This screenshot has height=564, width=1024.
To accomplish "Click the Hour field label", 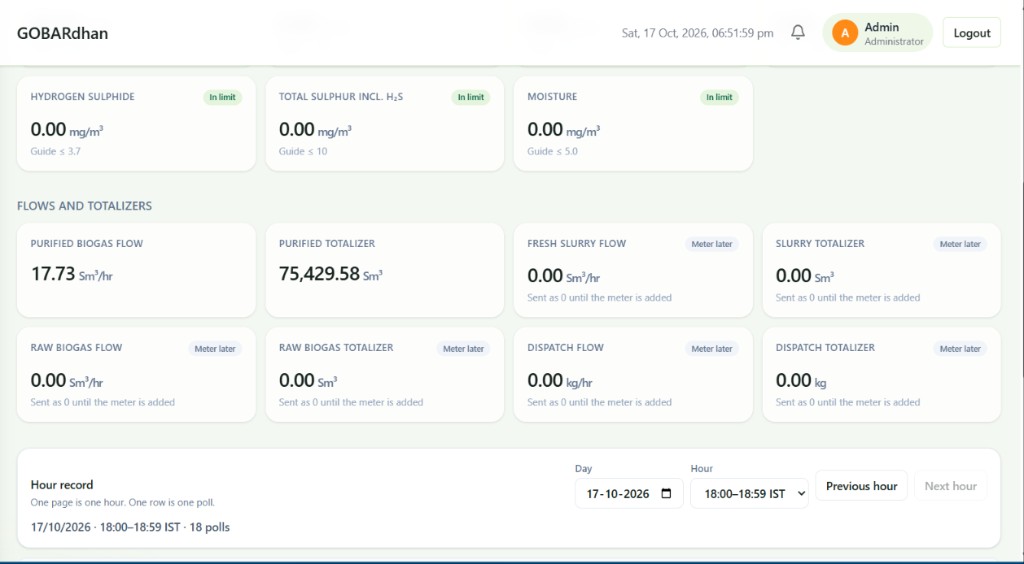I will click(701, 469).
